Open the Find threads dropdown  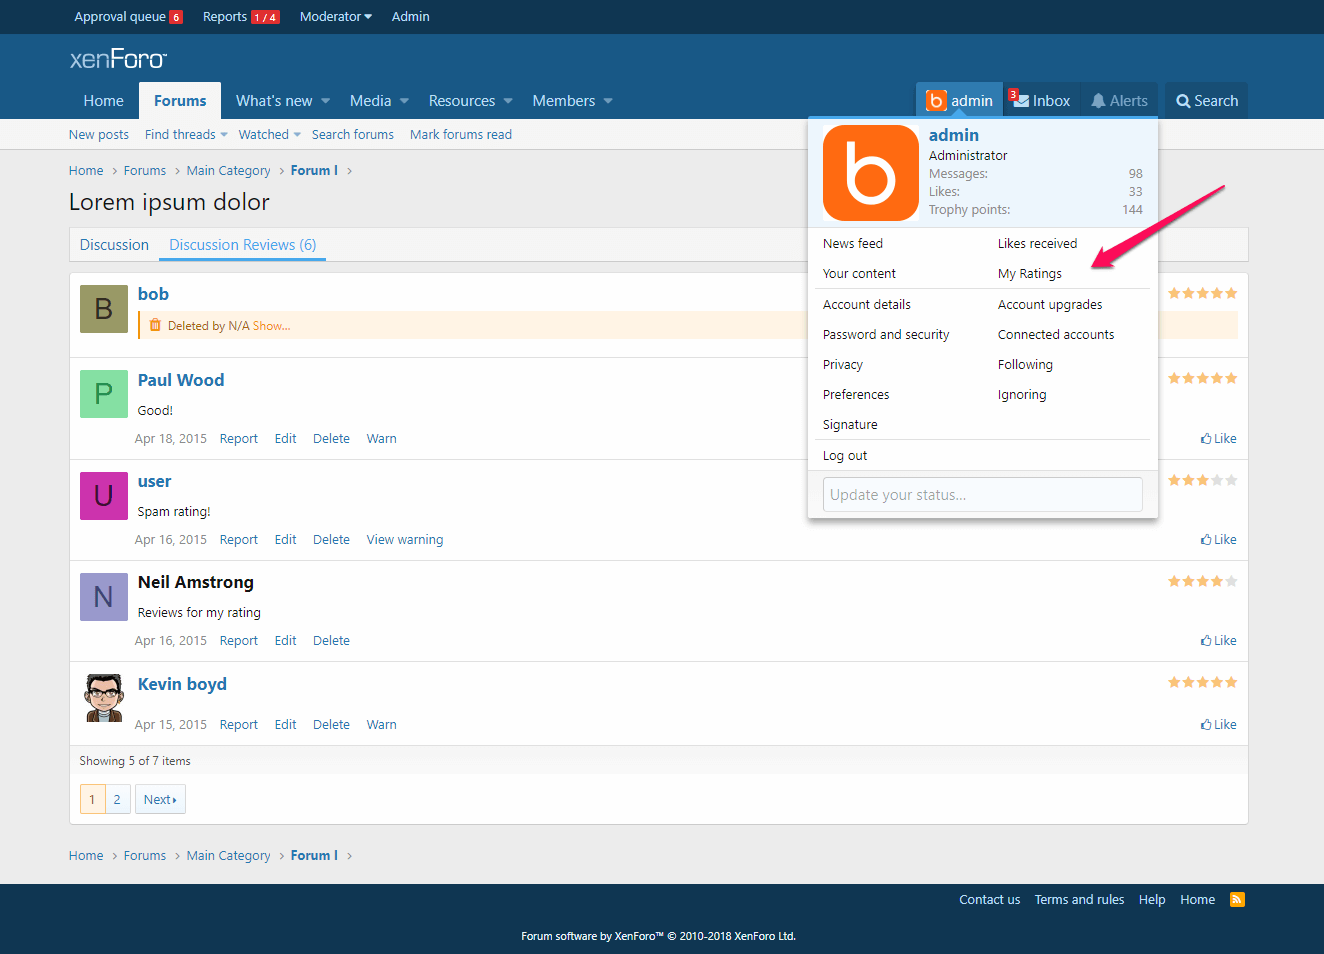click(186, 135)
